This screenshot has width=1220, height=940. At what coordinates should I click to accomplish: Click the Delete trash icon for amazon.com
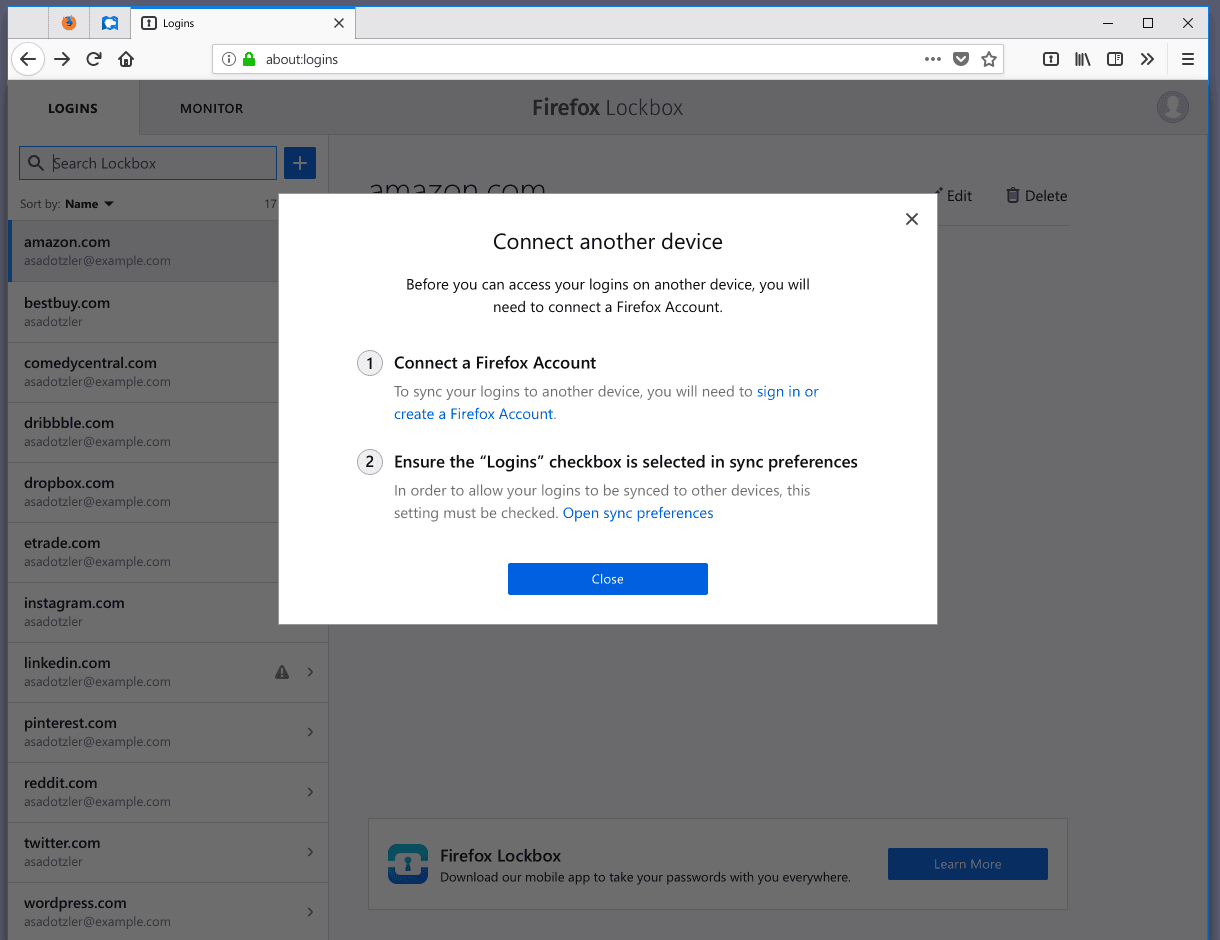pyautogui.click(x=1011, y=196)
